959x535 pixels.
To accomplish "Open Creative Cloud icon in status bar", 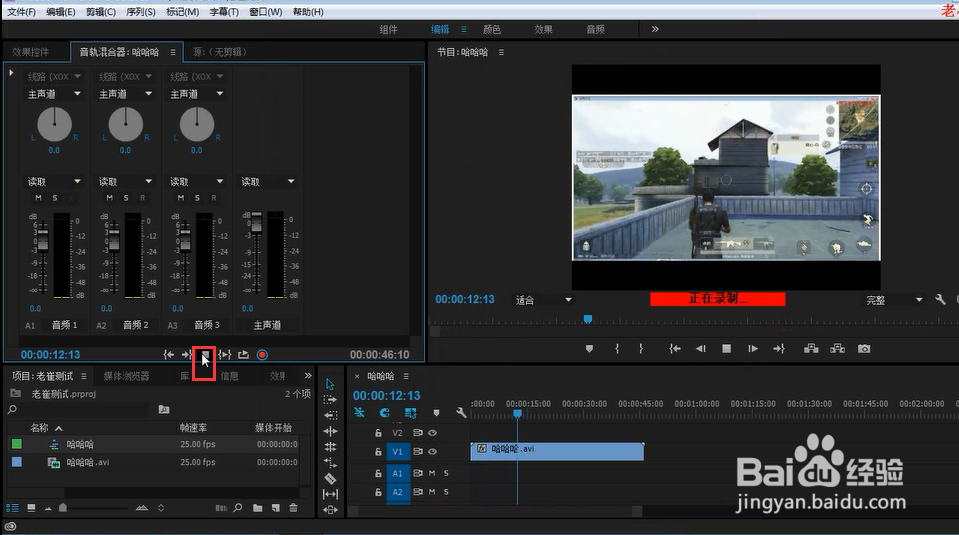I will pyautogui.click(x=10, y=526).
